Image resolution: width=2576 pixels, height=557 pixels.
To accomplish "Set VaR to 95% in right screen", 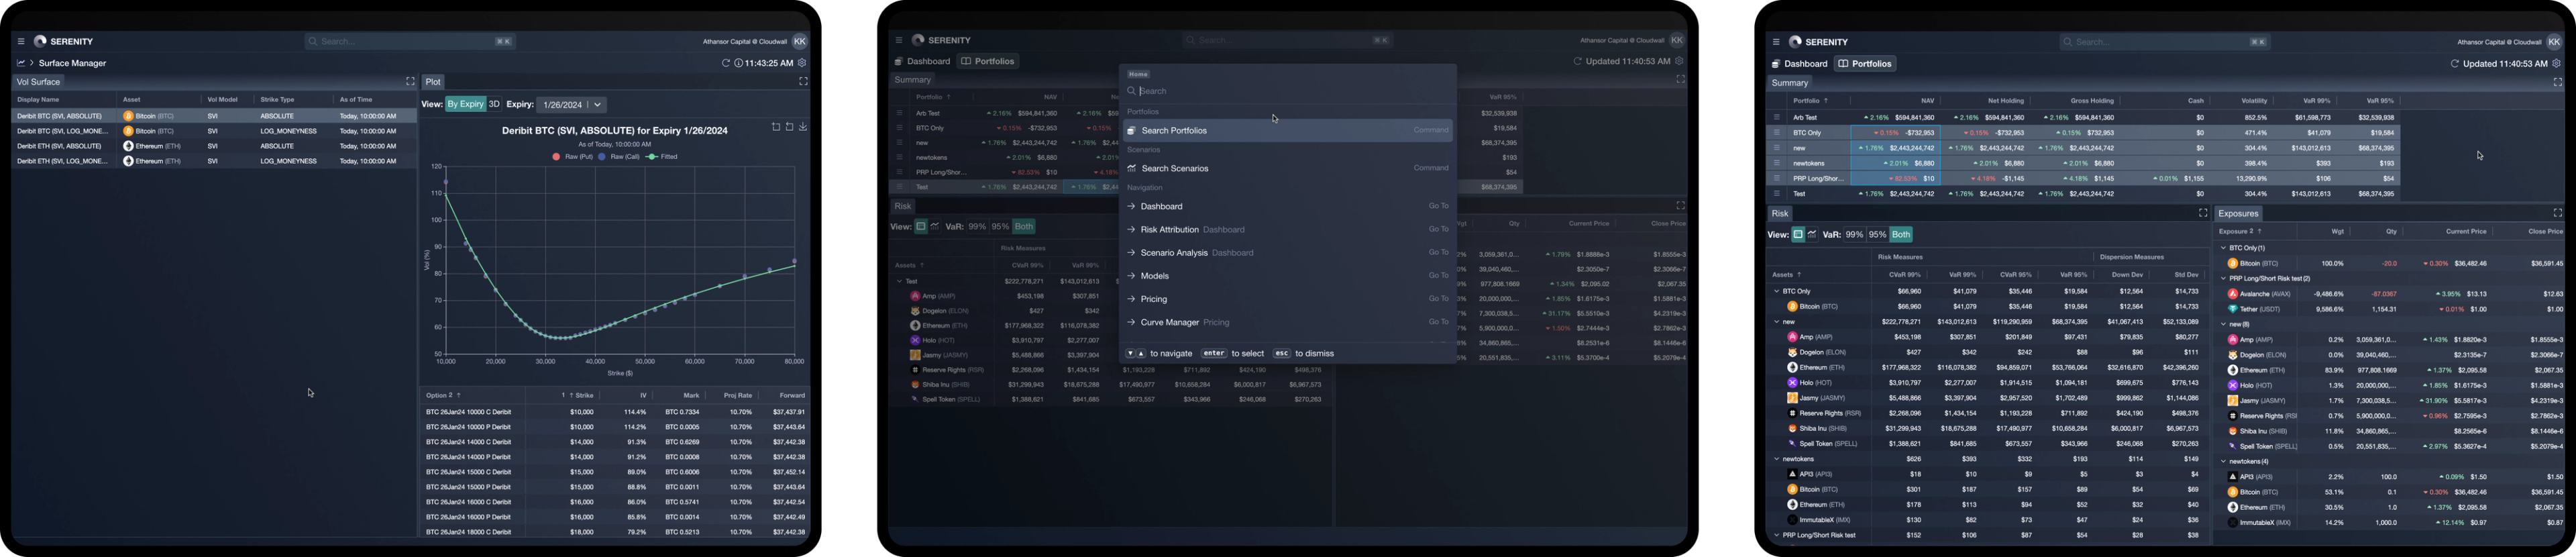I will pyautogui.click(x=1877, y=235).
